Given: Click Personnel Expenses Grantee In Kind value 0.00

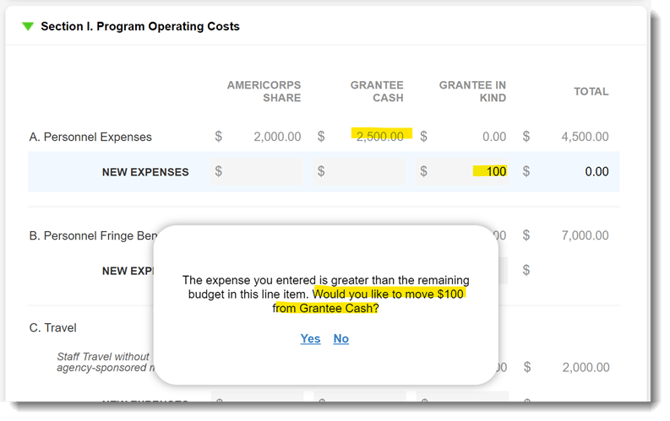Looking at the screenshot, I should (494, 137).
